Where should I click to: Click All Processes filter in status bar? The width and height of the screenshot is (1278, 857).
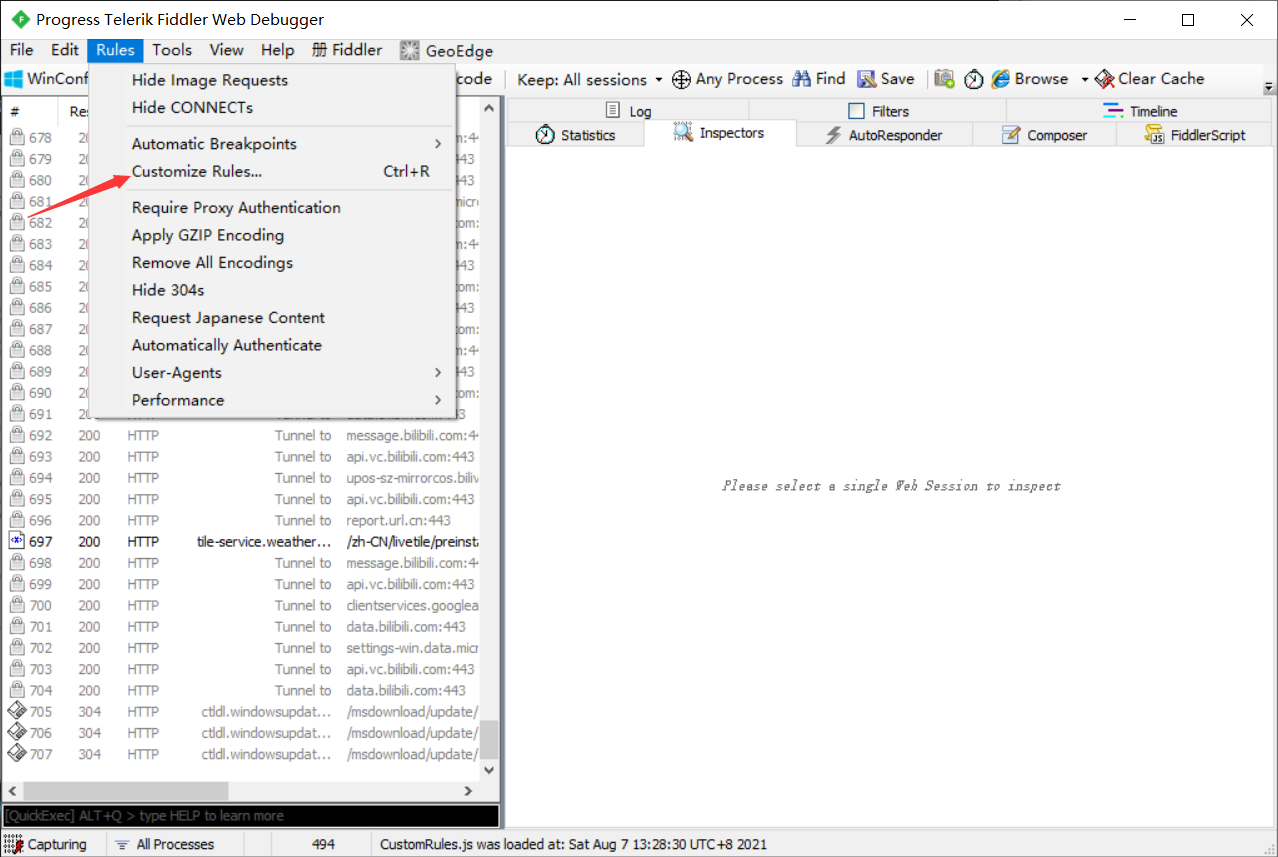(x=165, y=844)
